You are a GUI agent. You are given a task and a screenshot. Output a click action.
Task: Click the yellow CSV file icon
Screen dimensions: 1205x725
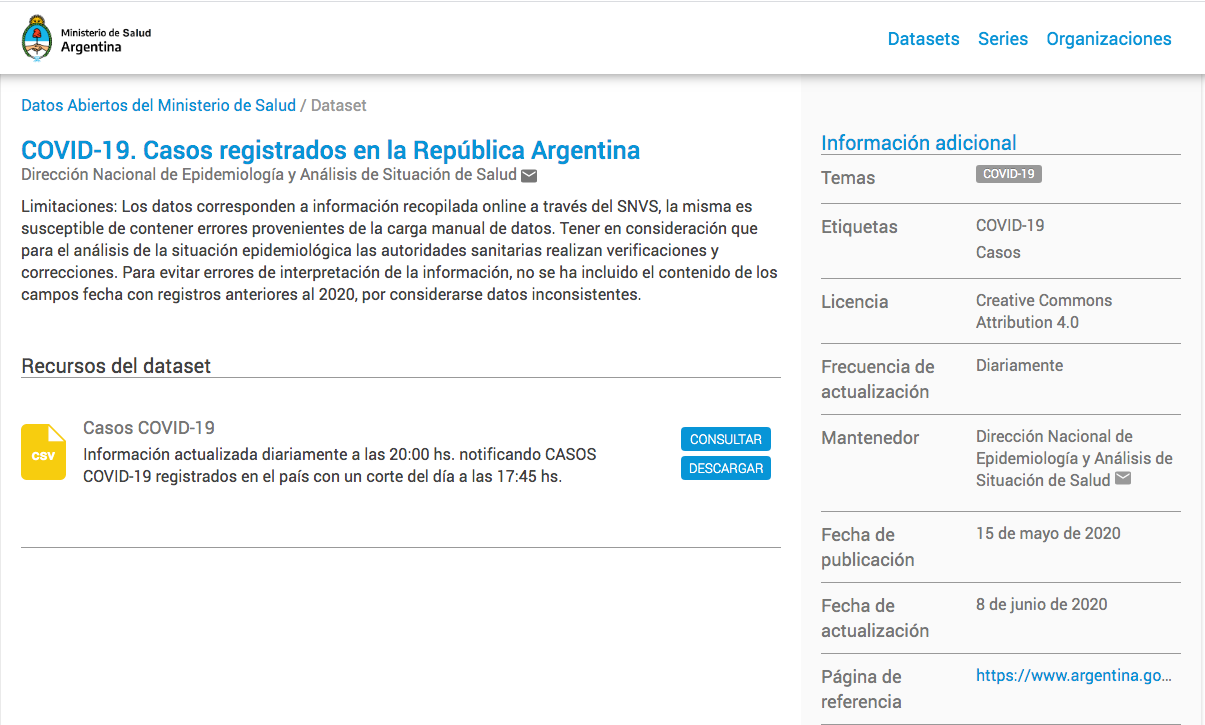43,452
